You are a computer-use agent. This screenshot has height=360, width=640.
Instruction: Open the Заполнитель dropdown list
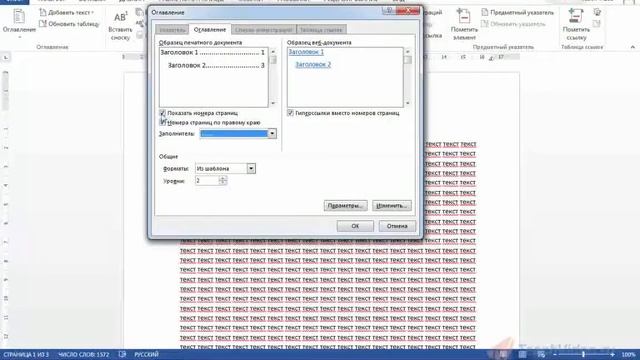pyautogui.click(x=272, y=133)
